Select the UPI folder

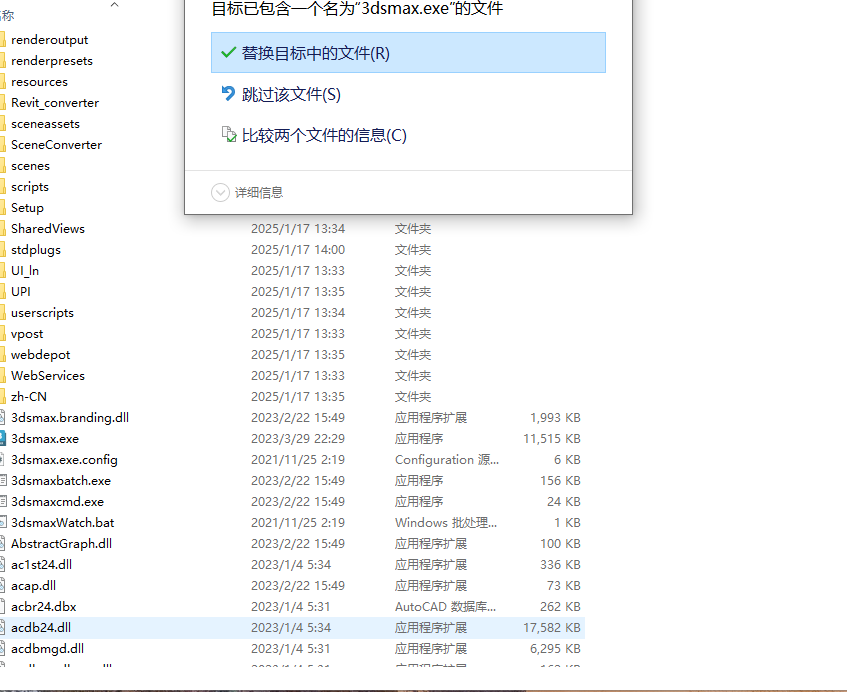(21, 292)
